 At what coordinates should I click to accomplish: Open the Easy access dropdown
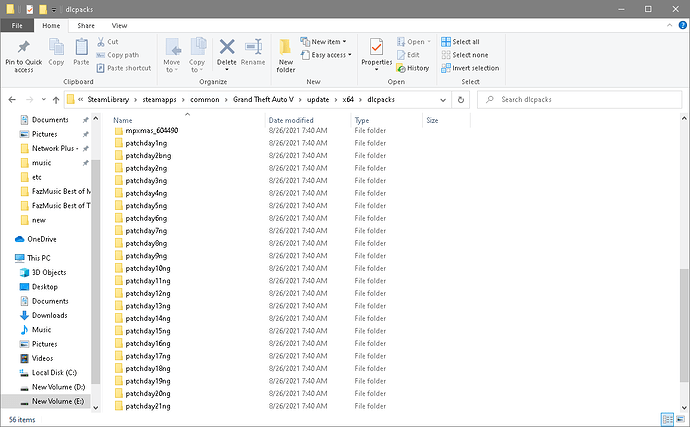(x=326, y=55)
